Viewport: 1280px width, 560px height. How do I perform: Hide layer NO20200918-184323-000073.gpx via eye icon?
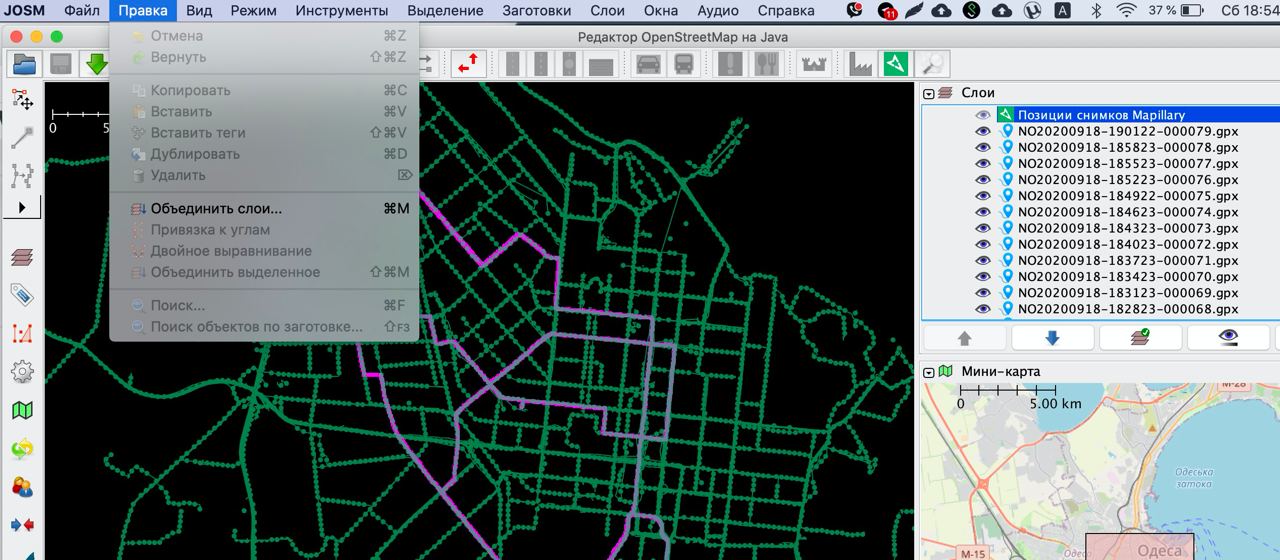[983, 228]
